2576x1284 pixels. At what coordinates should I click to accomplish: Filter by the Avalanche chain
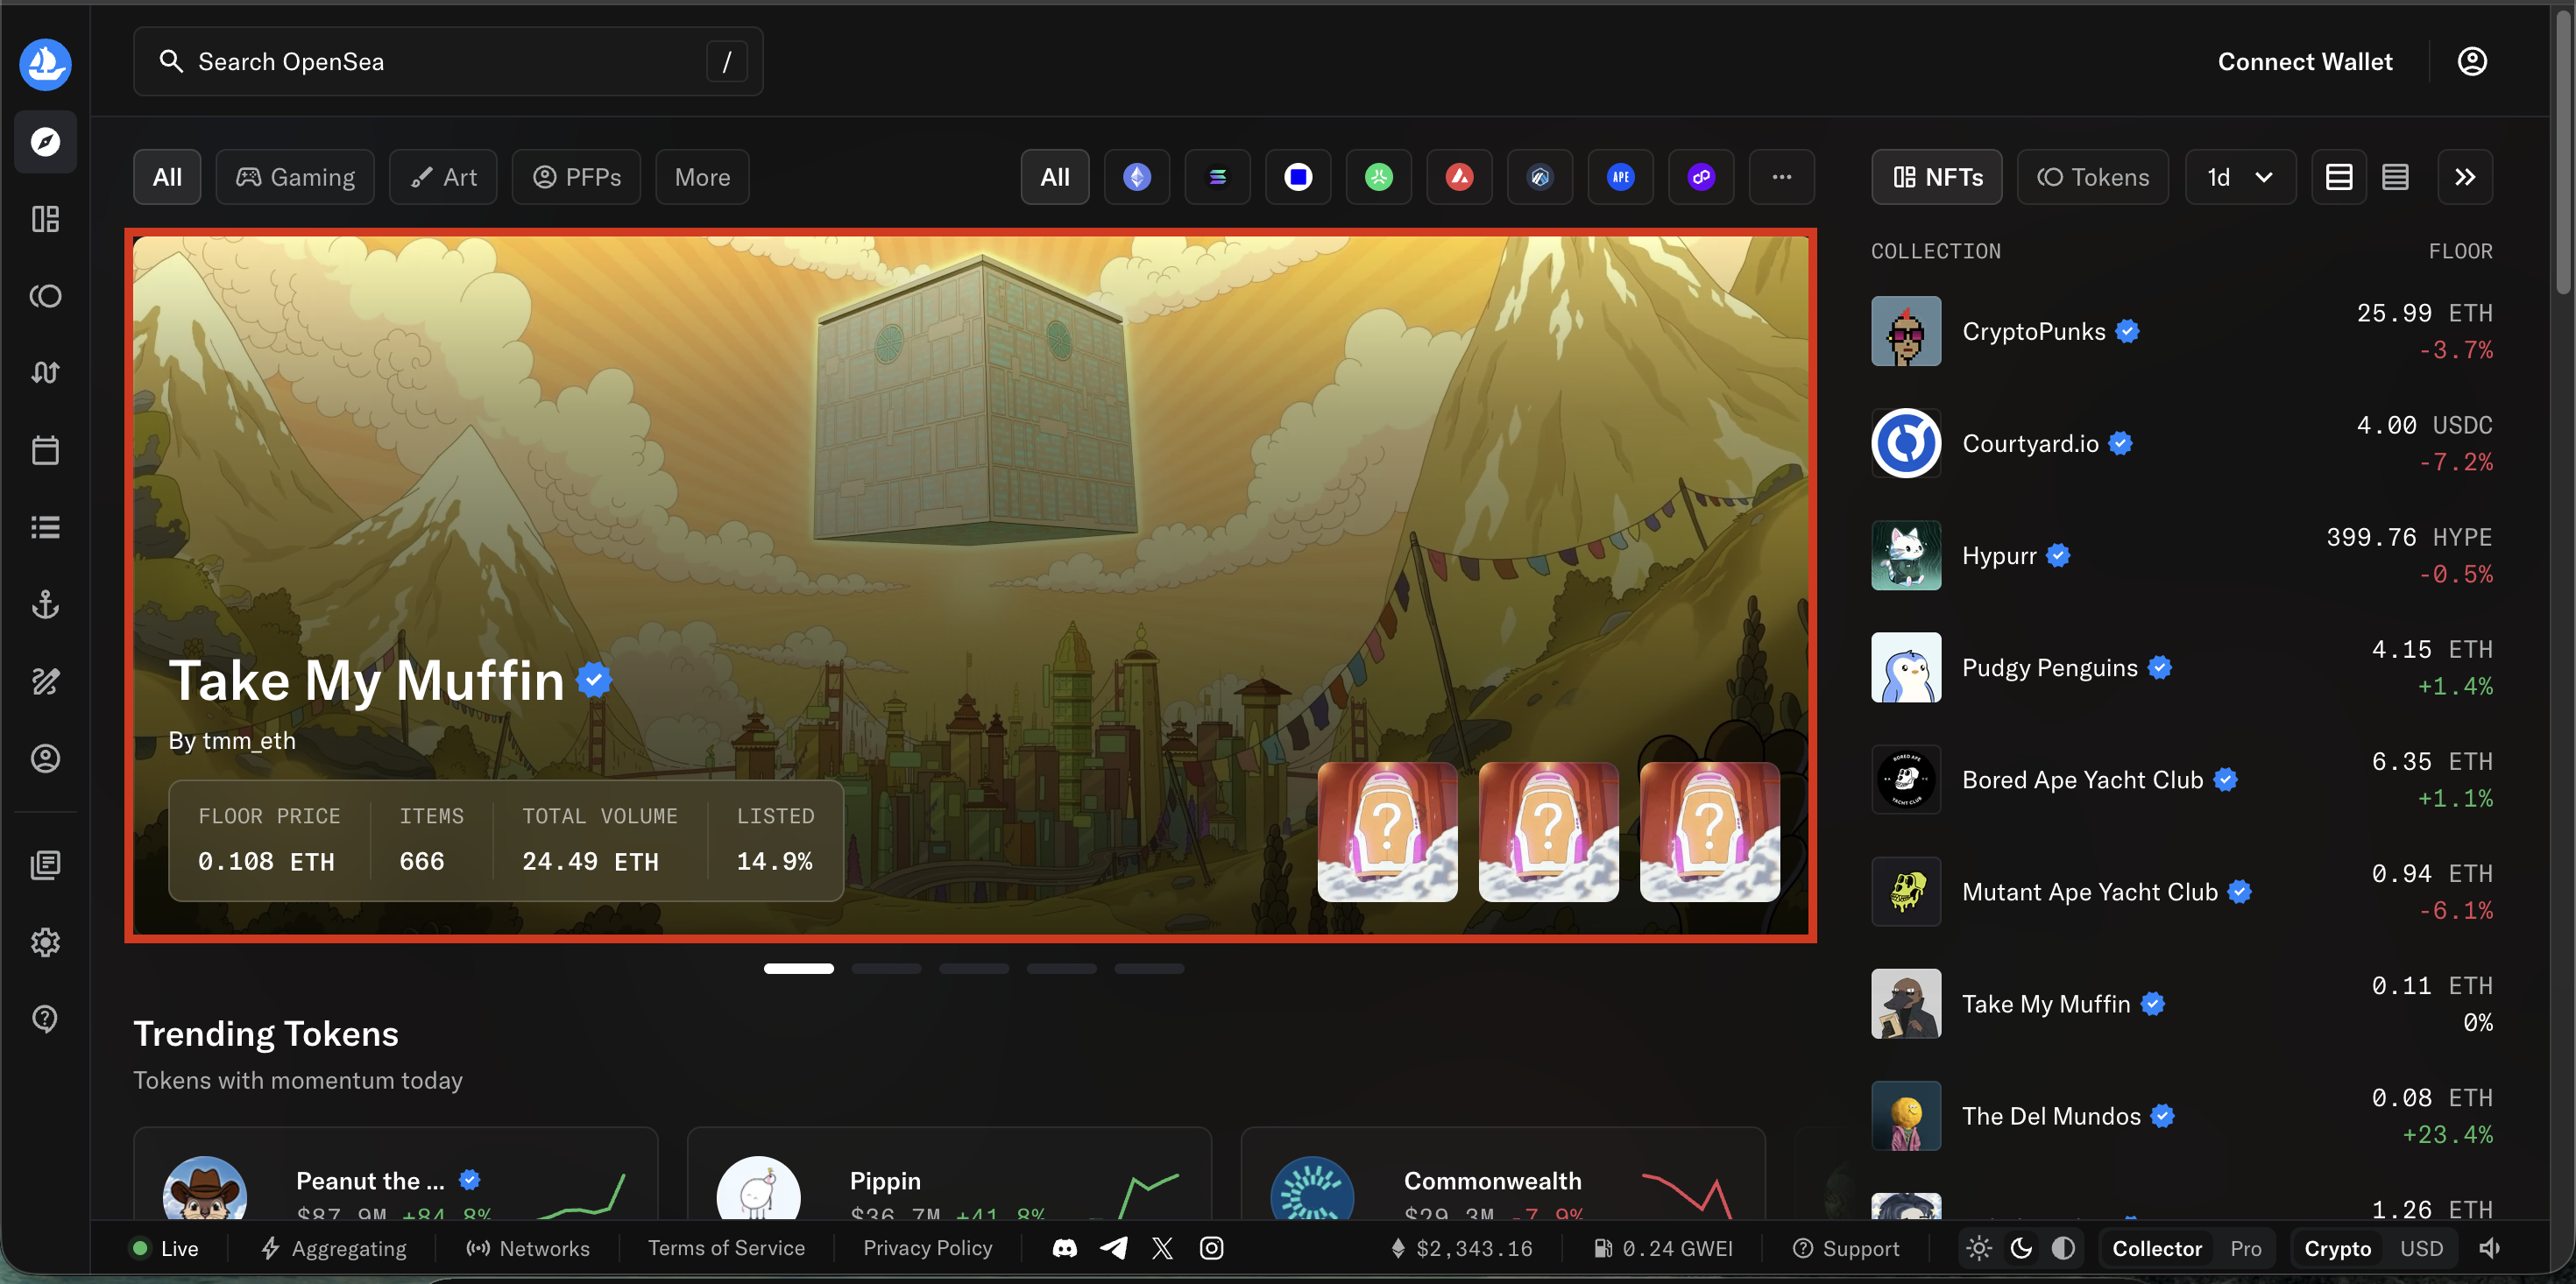tap(1459, 177)
